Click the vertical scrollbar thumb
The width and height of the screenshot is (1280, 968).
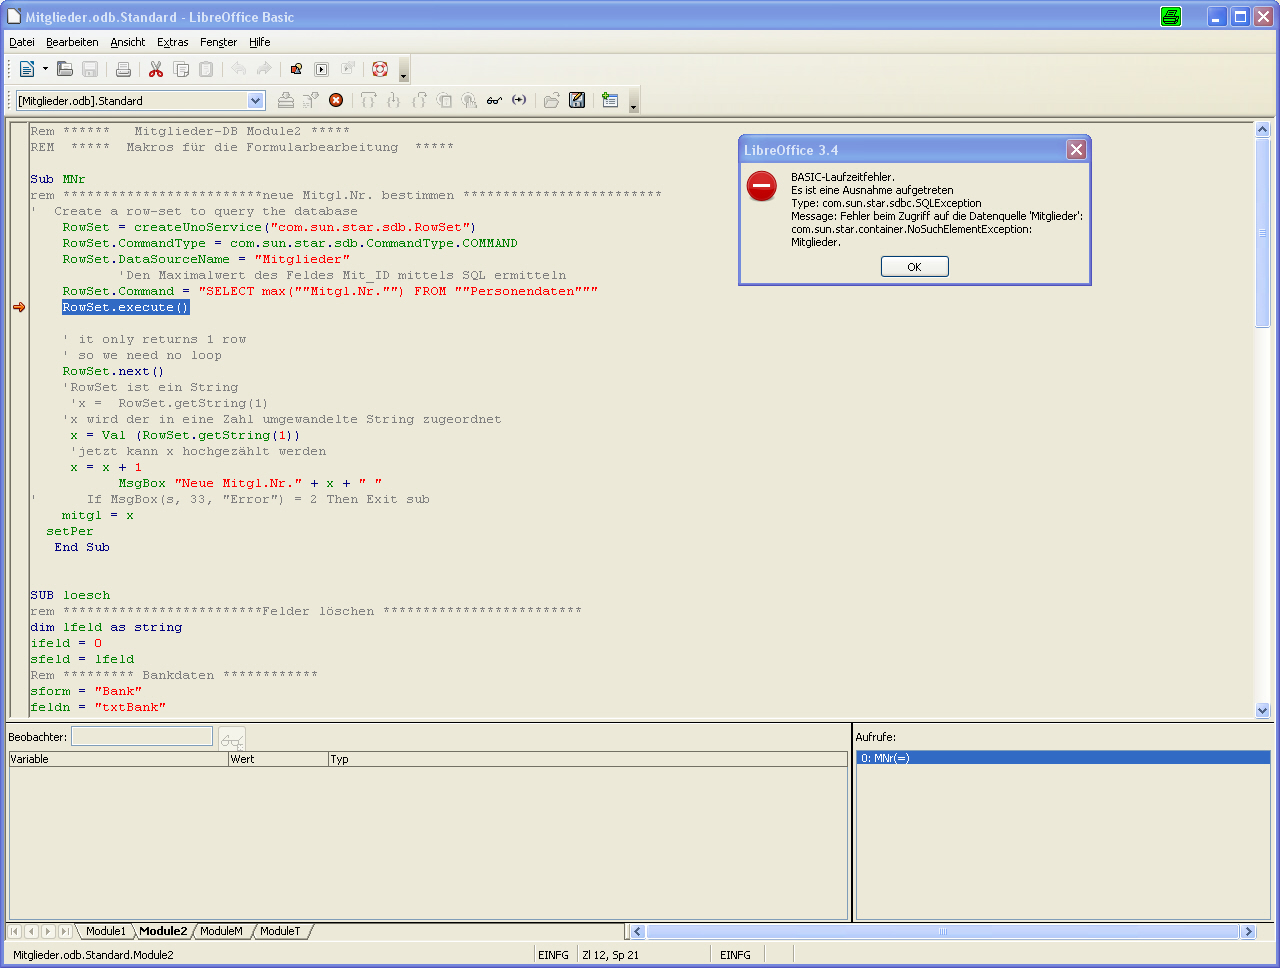pos(1262,232)
